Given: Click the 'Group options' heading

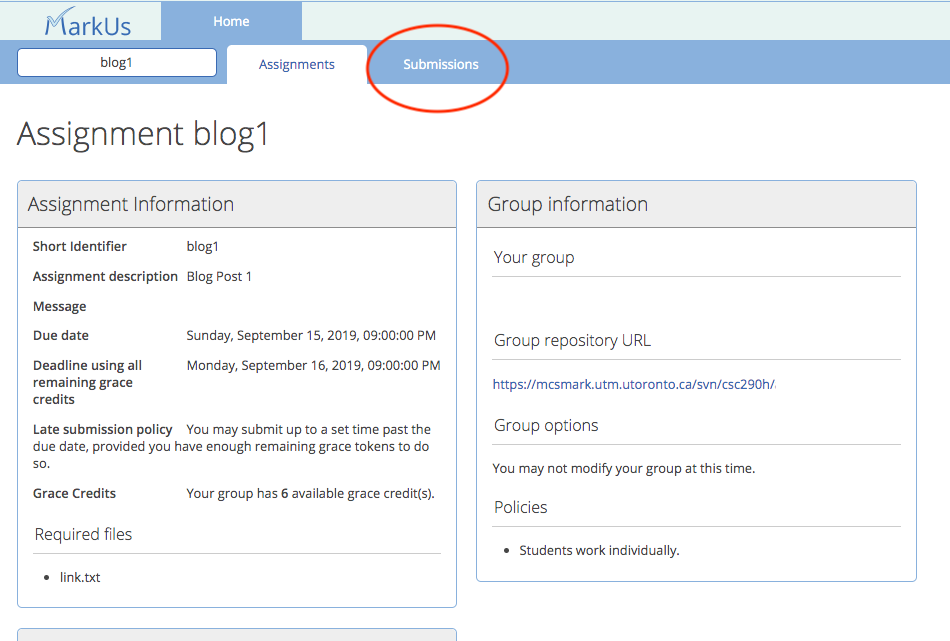Looking at the screenshot, I should point(546,425).
